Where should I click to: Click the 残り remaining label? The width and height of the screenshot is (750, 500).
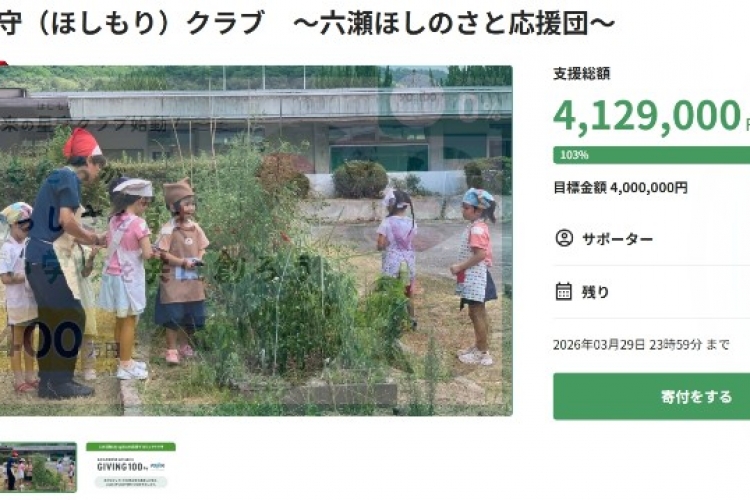pos(595,292)
